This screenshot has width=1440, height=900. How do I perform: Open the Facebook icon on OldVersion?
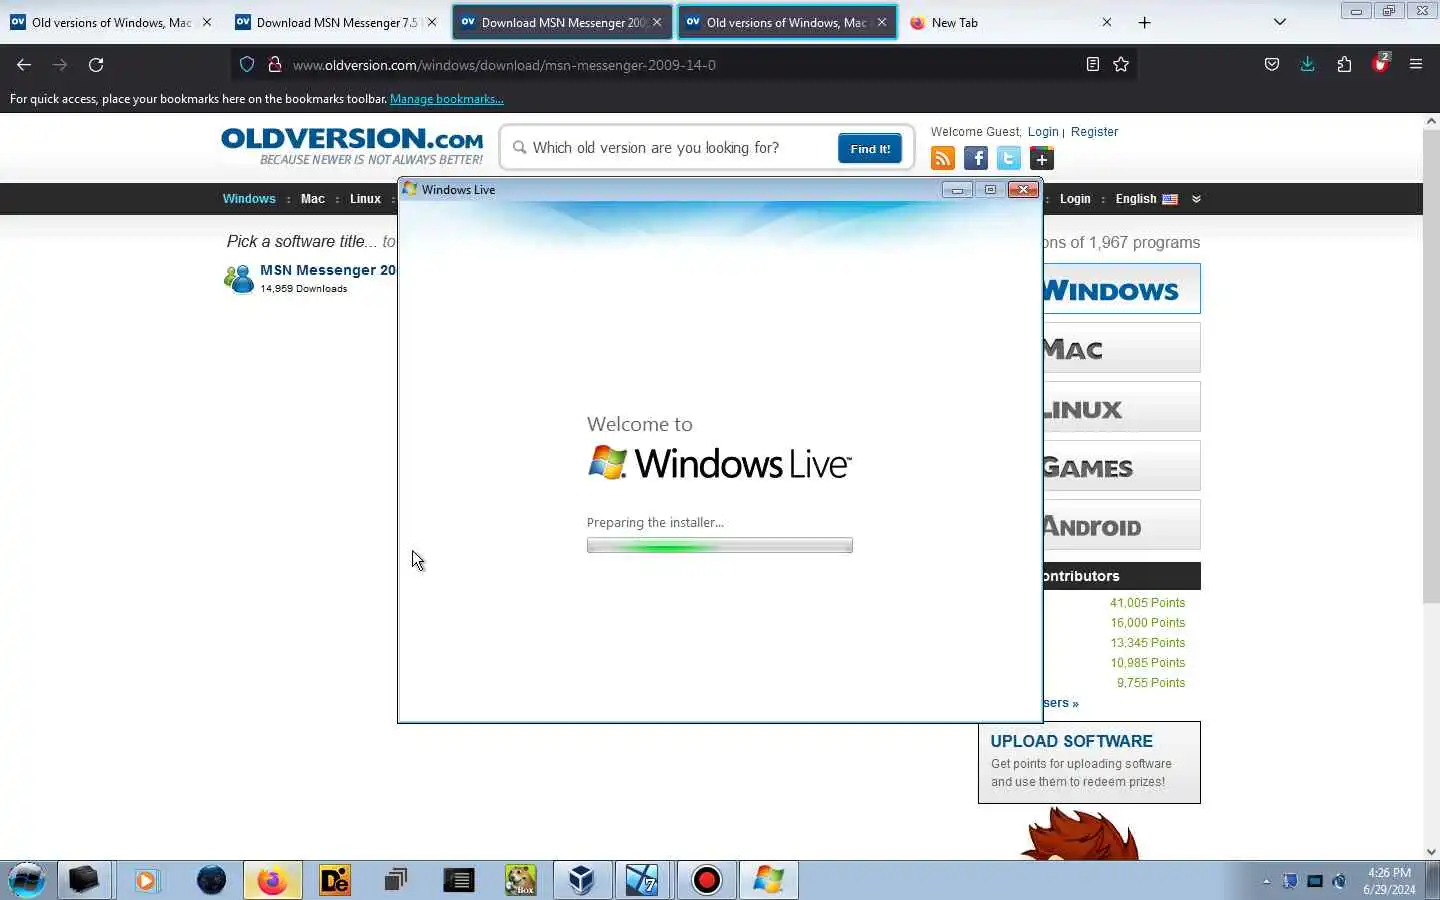click(x=976, y=158)
